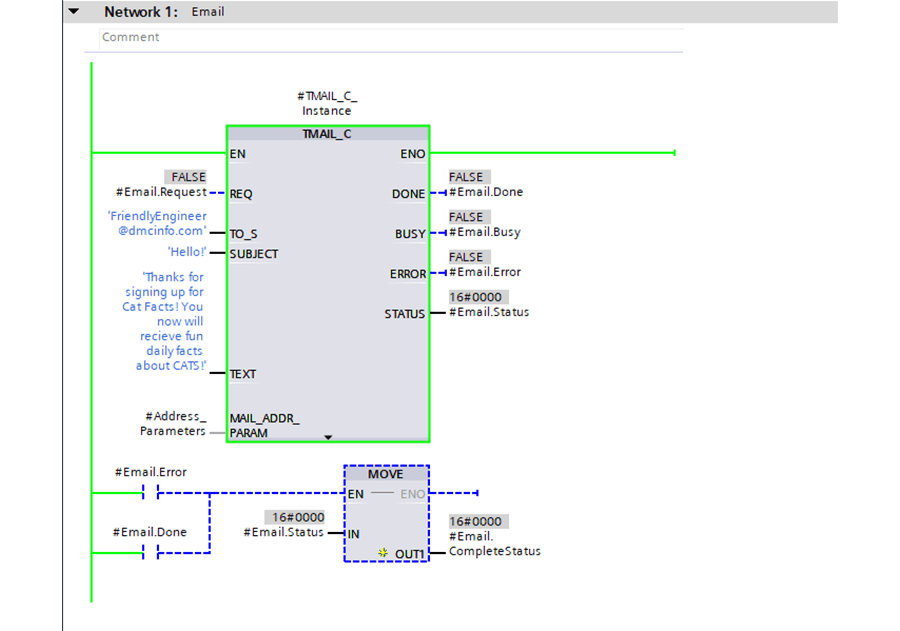Select #Email.Error output on ERROR pin
The width and height of the screenshot is (900, 631).
pos(485,272)
